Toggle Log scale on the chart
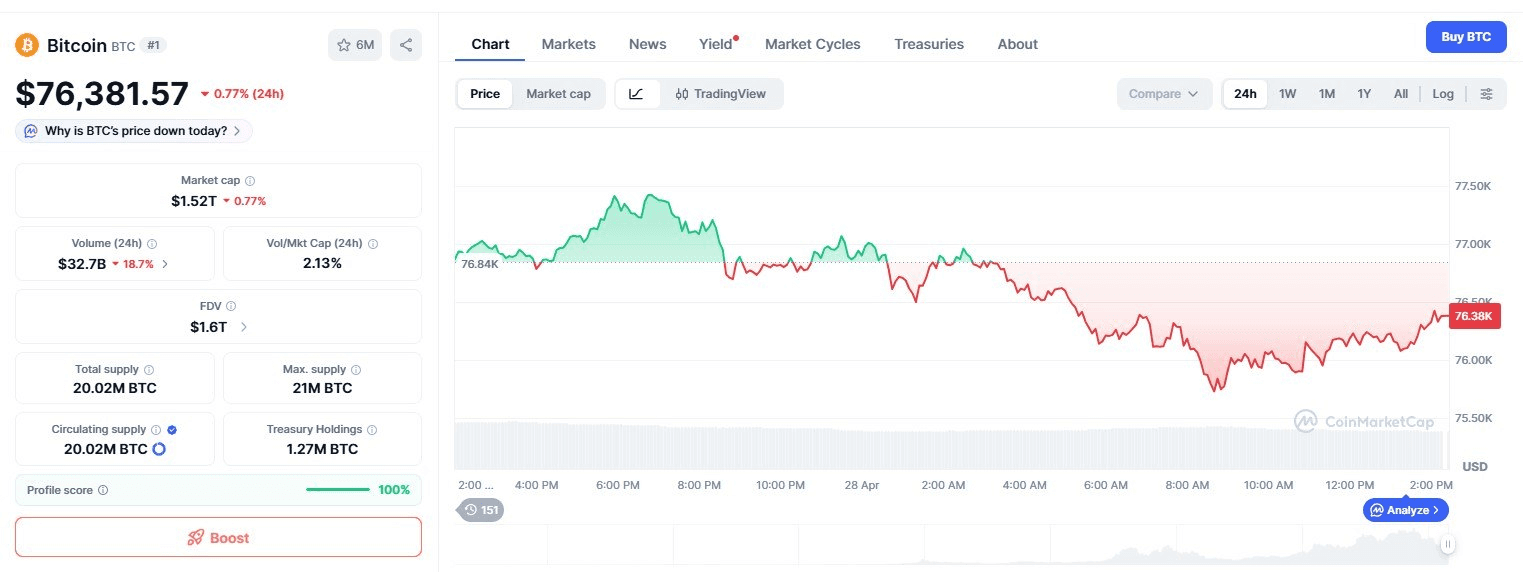 [1442, 94]
